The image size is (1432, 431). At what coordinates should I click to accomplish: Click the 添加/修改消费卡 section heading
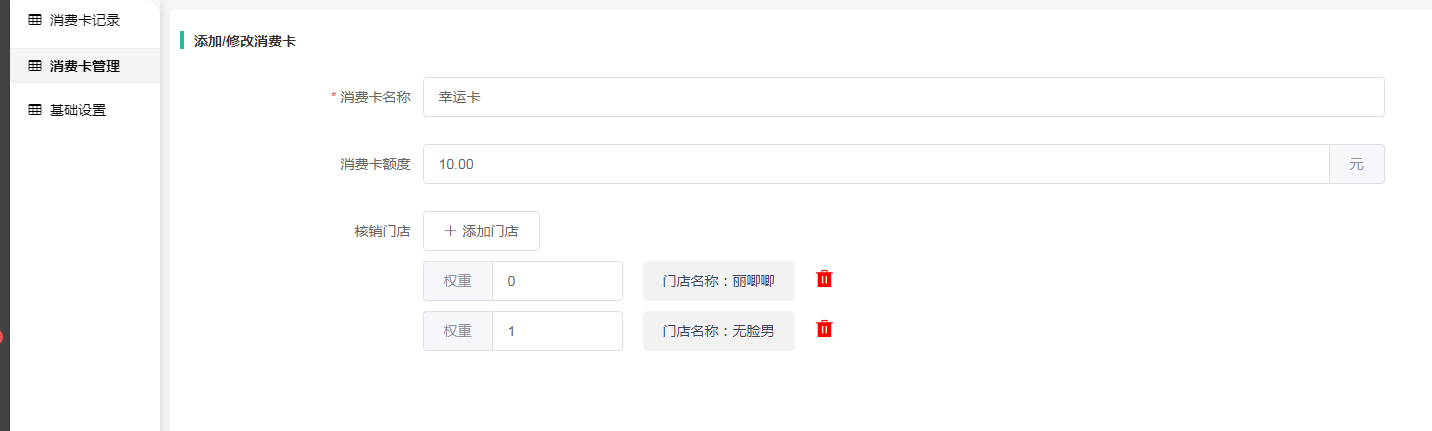(x=245, y=41)
